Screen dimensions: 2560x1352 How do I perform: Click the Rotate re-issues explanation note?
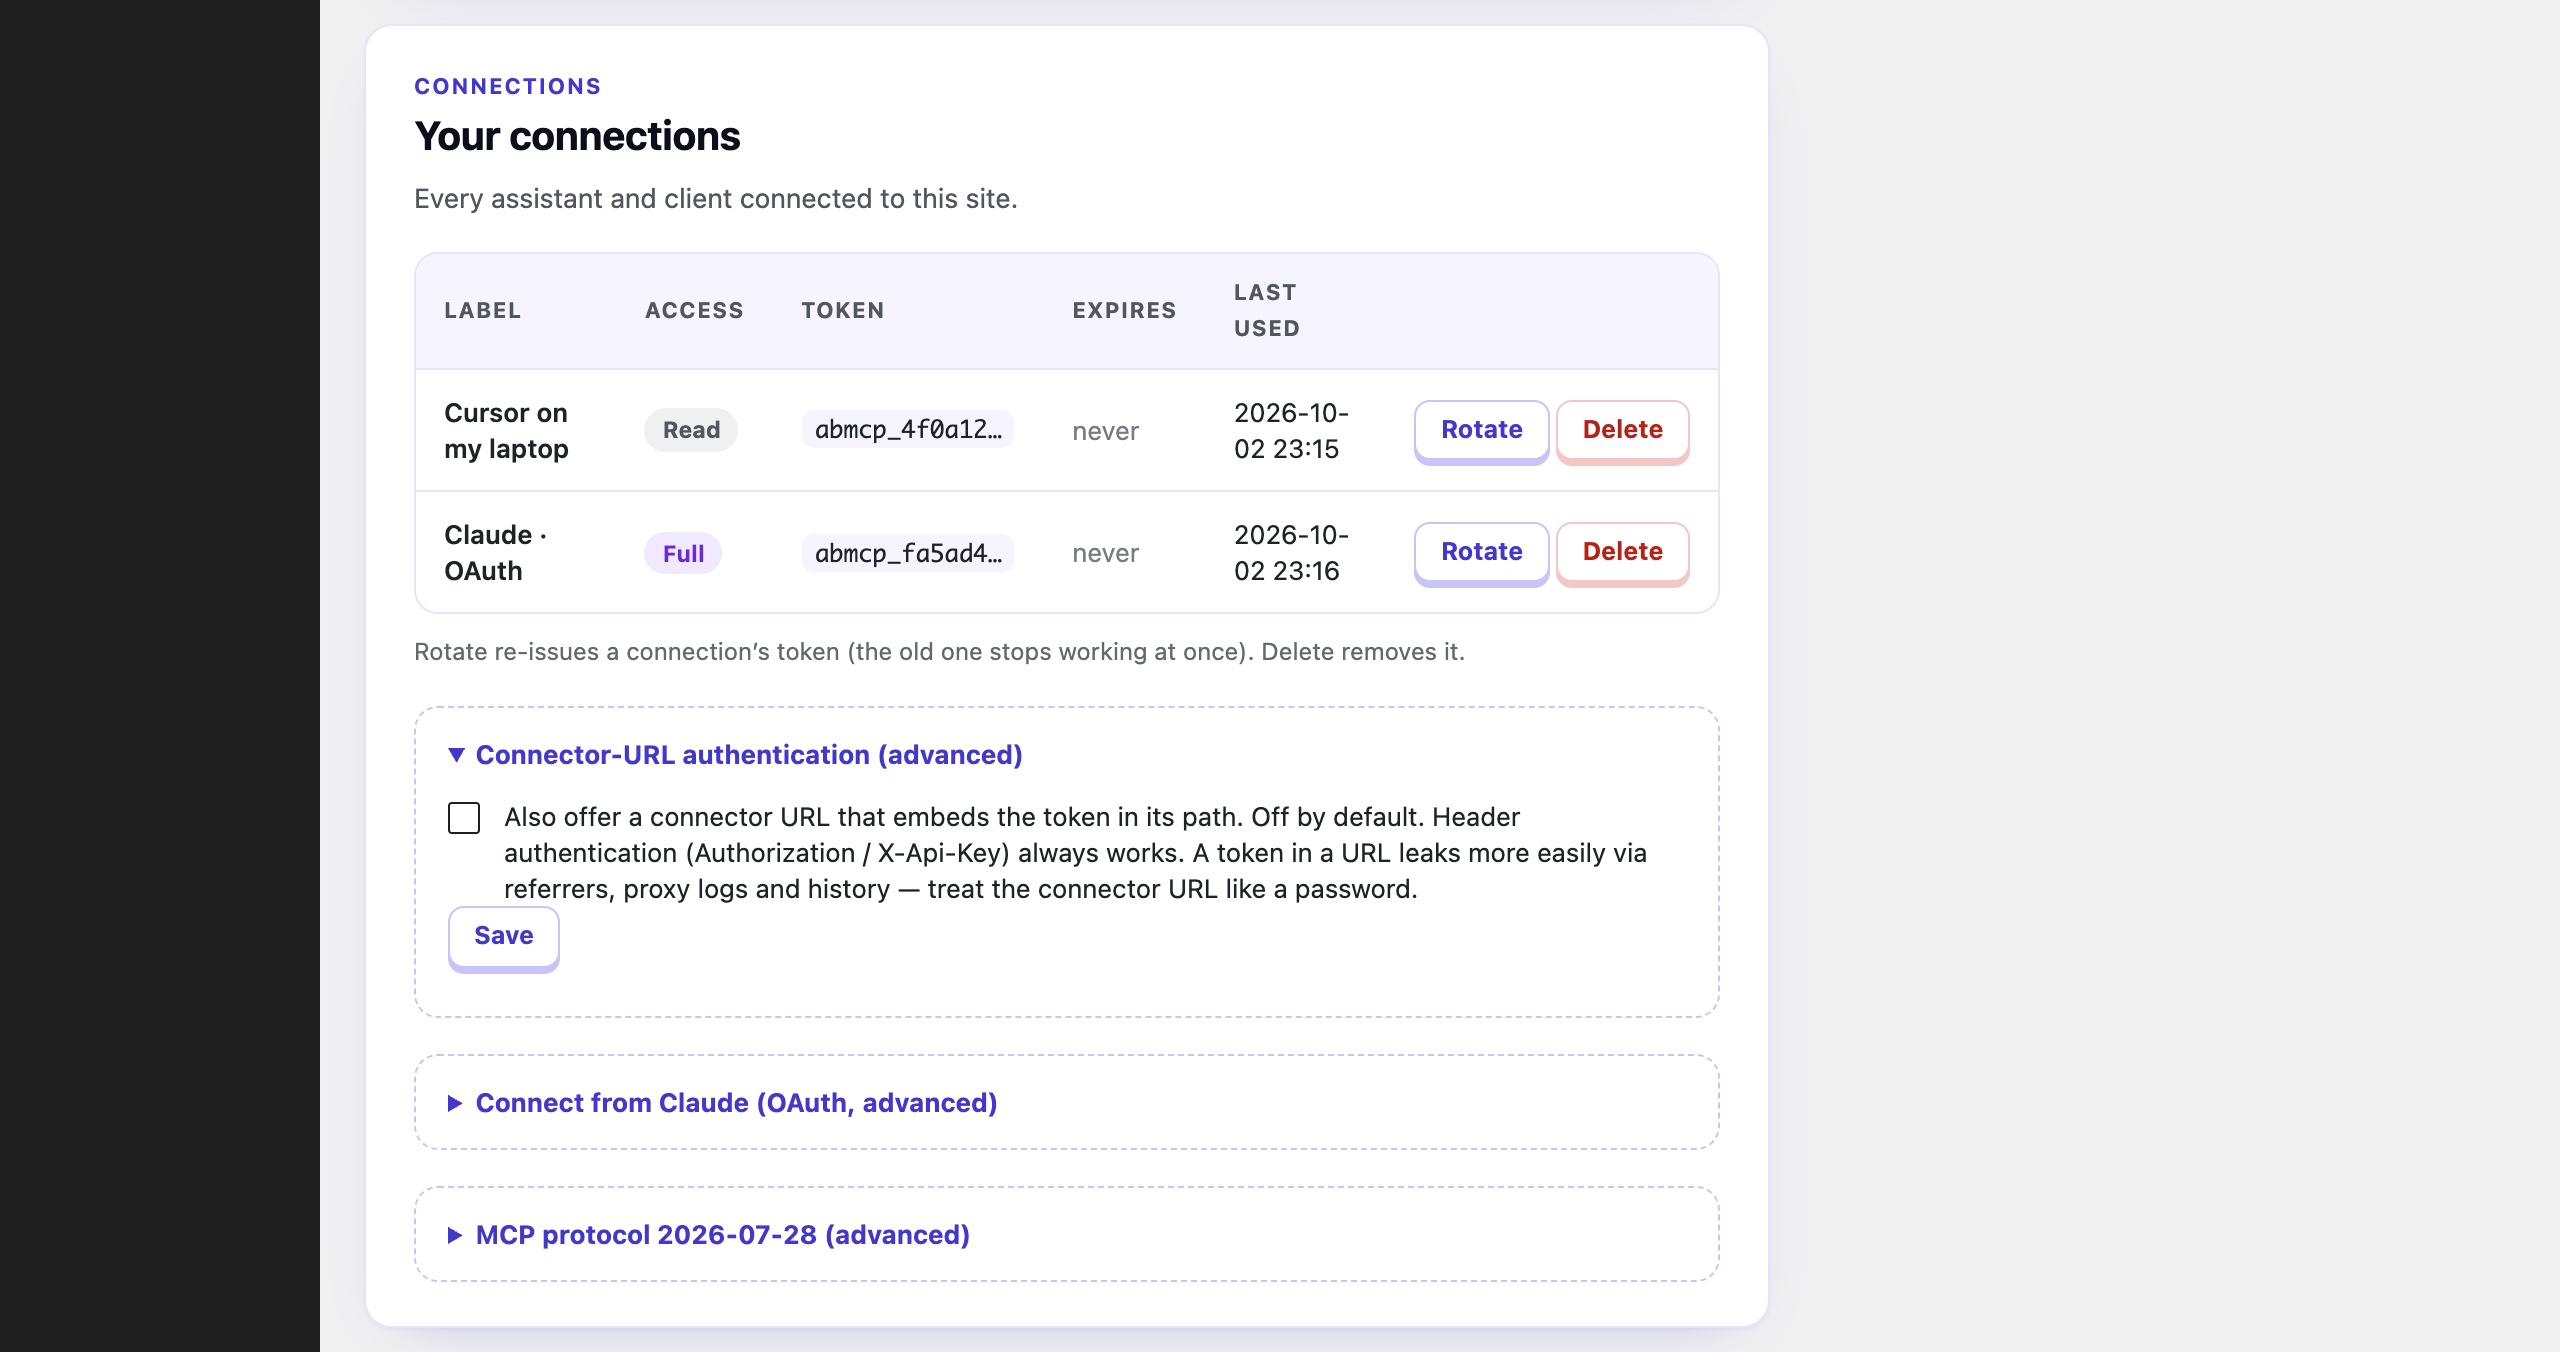click(939, 652)
